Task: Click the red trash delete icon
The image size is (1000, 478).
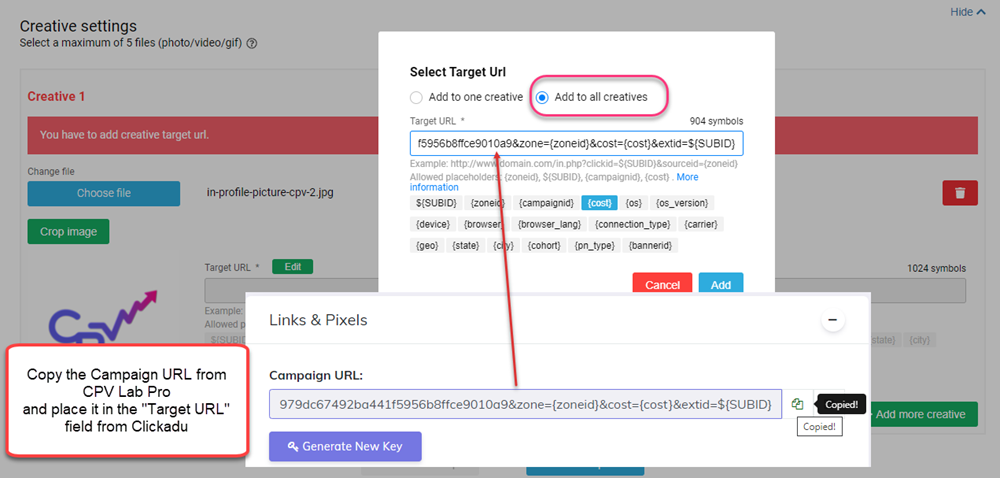Action: pyautogui.click(x=959, y=193)
